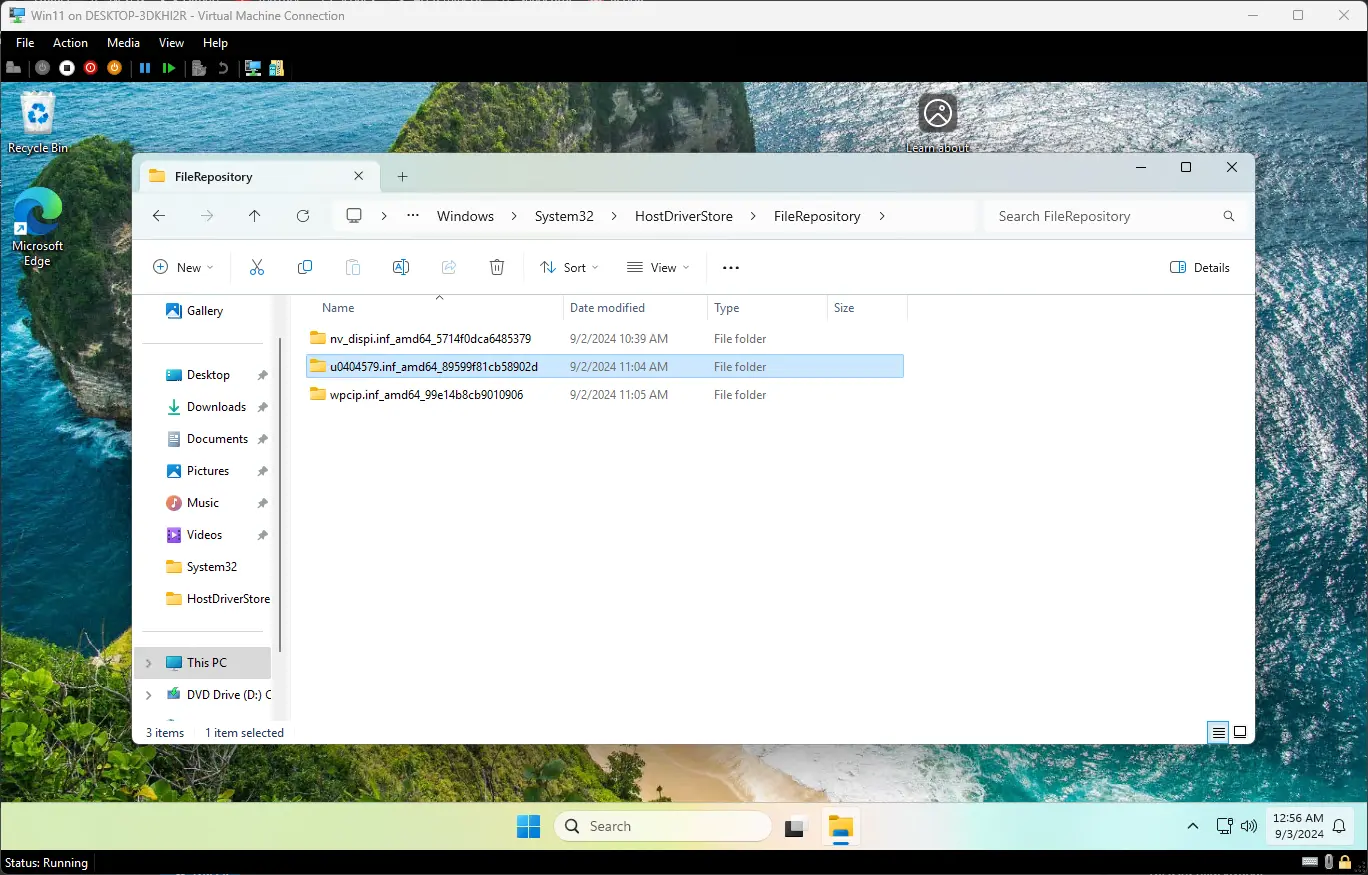Click the white Turn Off (stop) VM icon
Screen dimensions: 1368x875
[x=67, y=68]
